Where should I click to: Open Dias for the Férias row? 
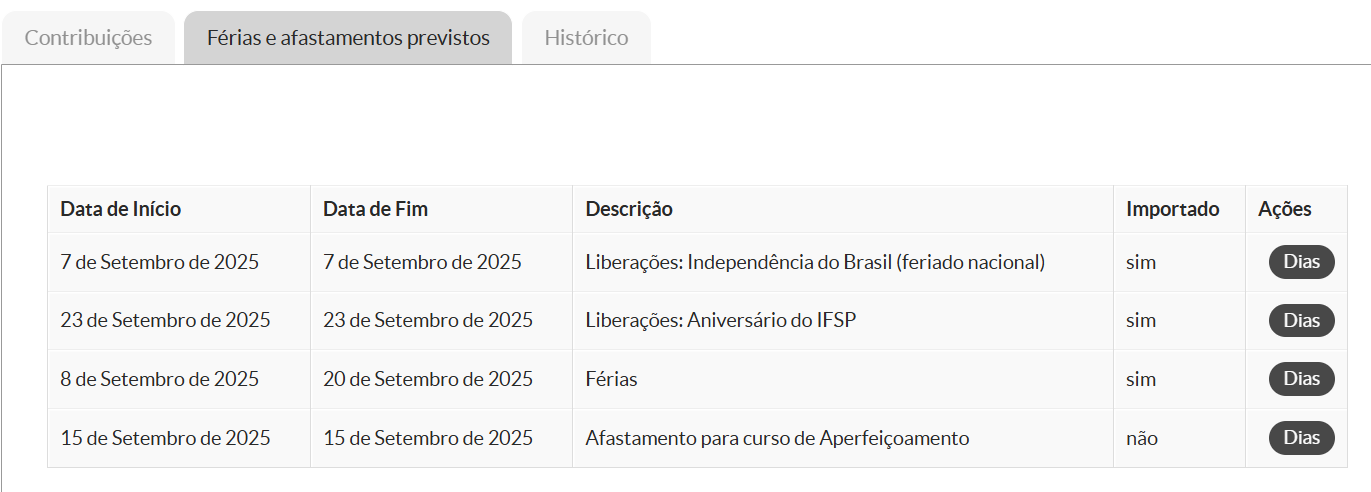click(x=1301, y=379)
